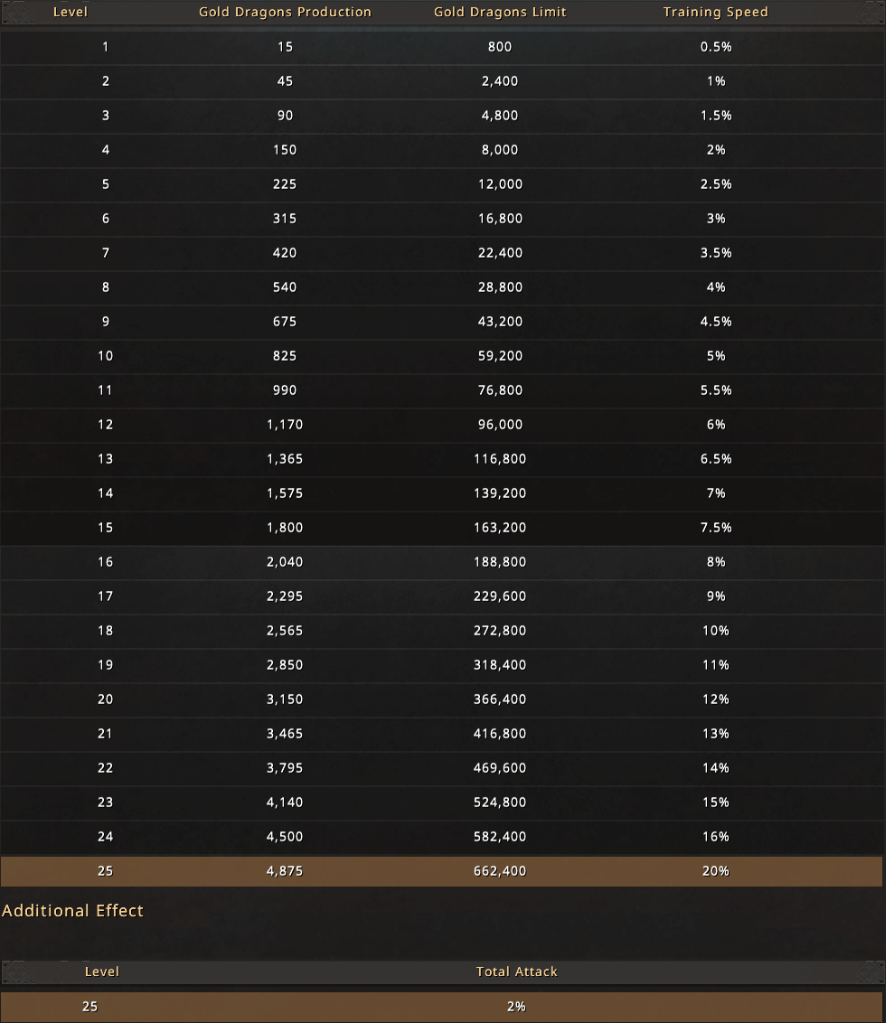This screenshot has height=1023, width=886.
Task: Select the level 1 row
Action: (x=442, y=47)
